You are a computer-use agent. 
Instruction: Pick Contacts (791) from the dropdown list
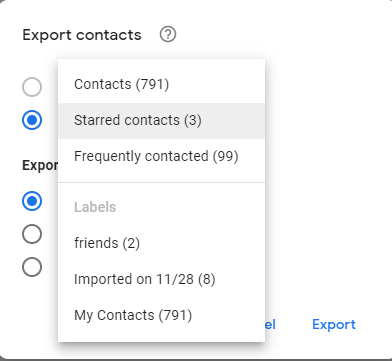click(161, 84)
